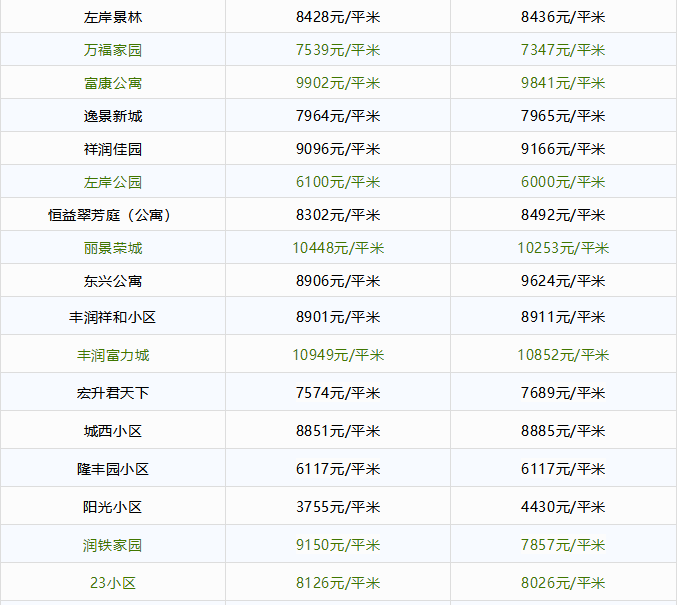The image size is (682, 605).
Task: Click the 丽景荣城 name cell
Action: pos(113,248)
